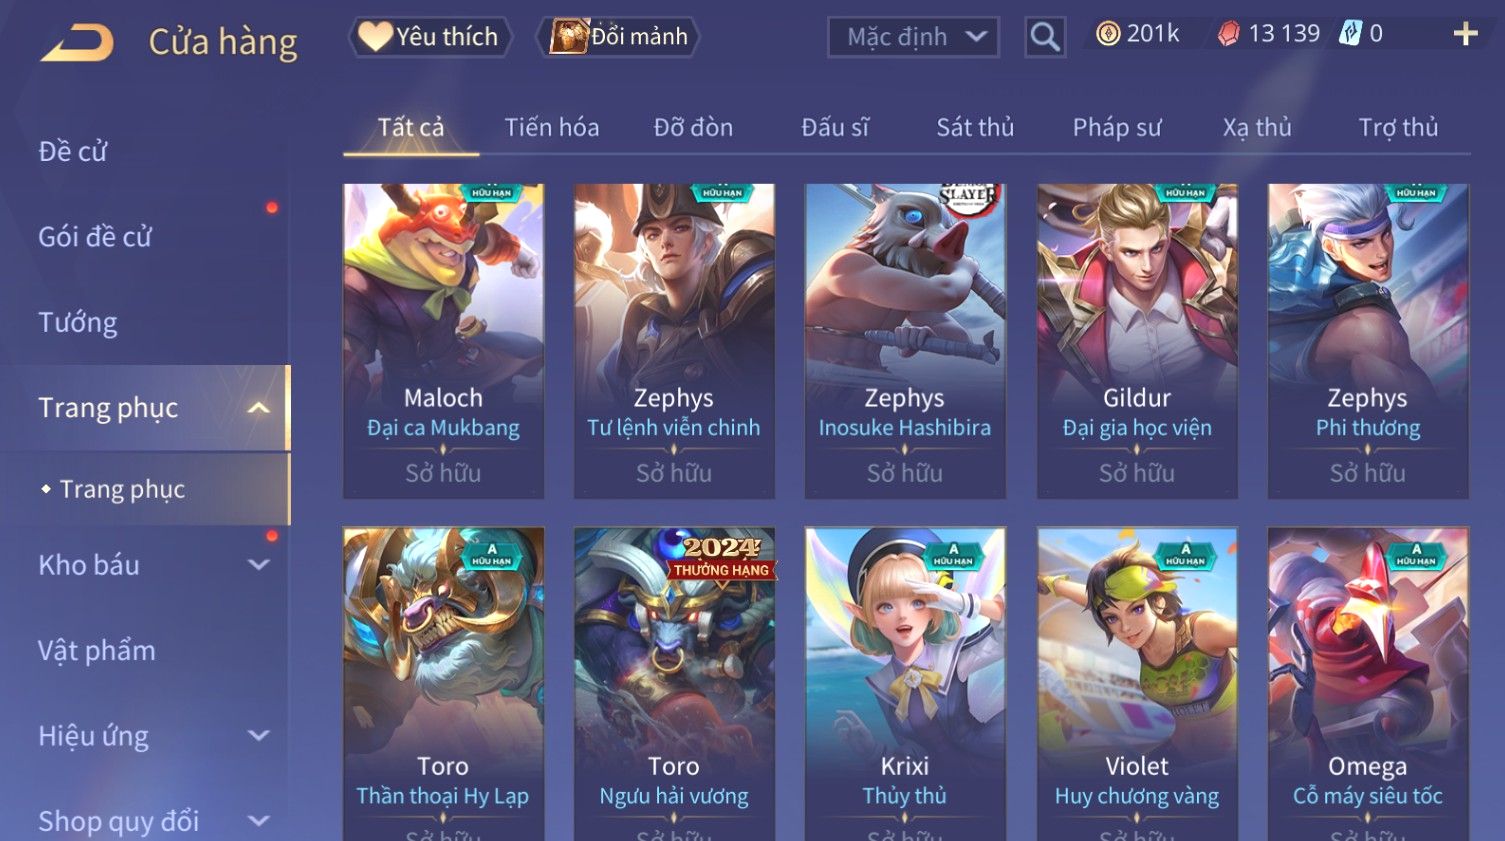The height and width of the screenshot is (841, 1505).
Task: Collapse the Trang phục sidebar section
Action: pos(258,408)
